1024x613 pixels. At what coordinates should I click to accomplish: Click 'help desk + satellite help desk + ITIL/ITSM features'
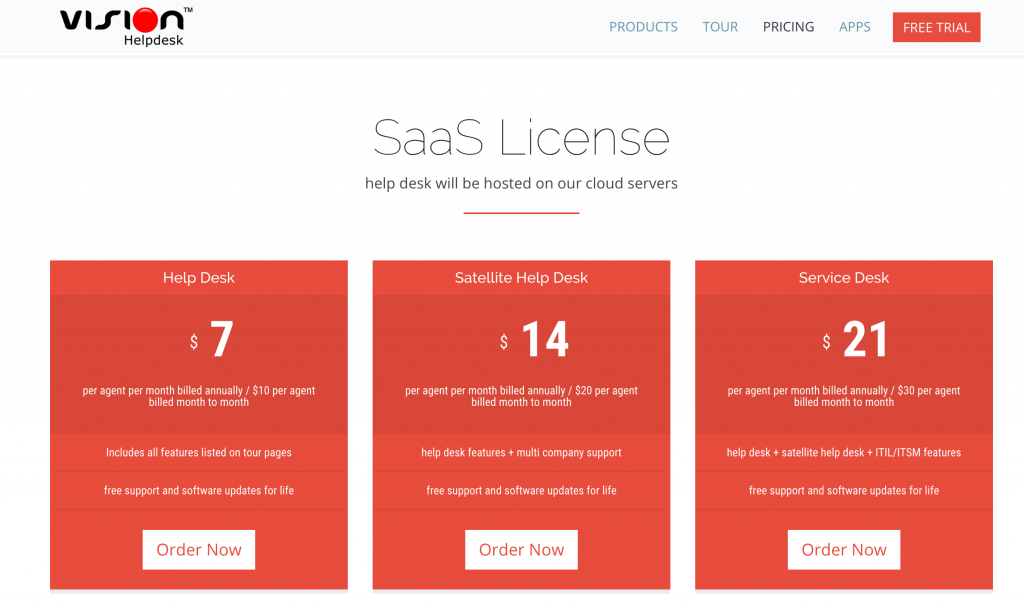844,452
